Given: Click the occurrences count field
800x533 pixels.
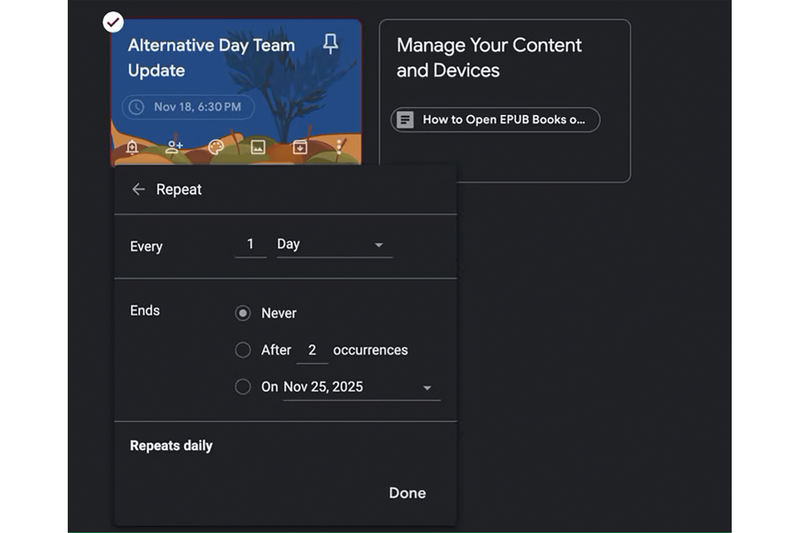Looking at the screenshot, I should [x=312, y=350].
